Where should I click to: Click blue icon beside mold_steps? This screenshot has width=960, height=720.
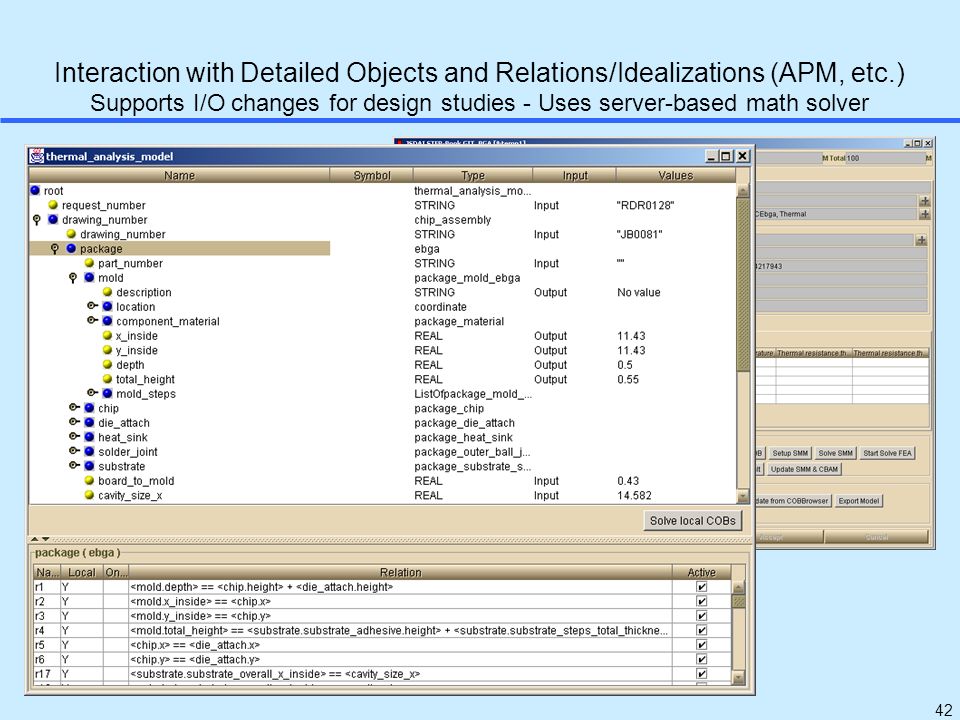108,394
